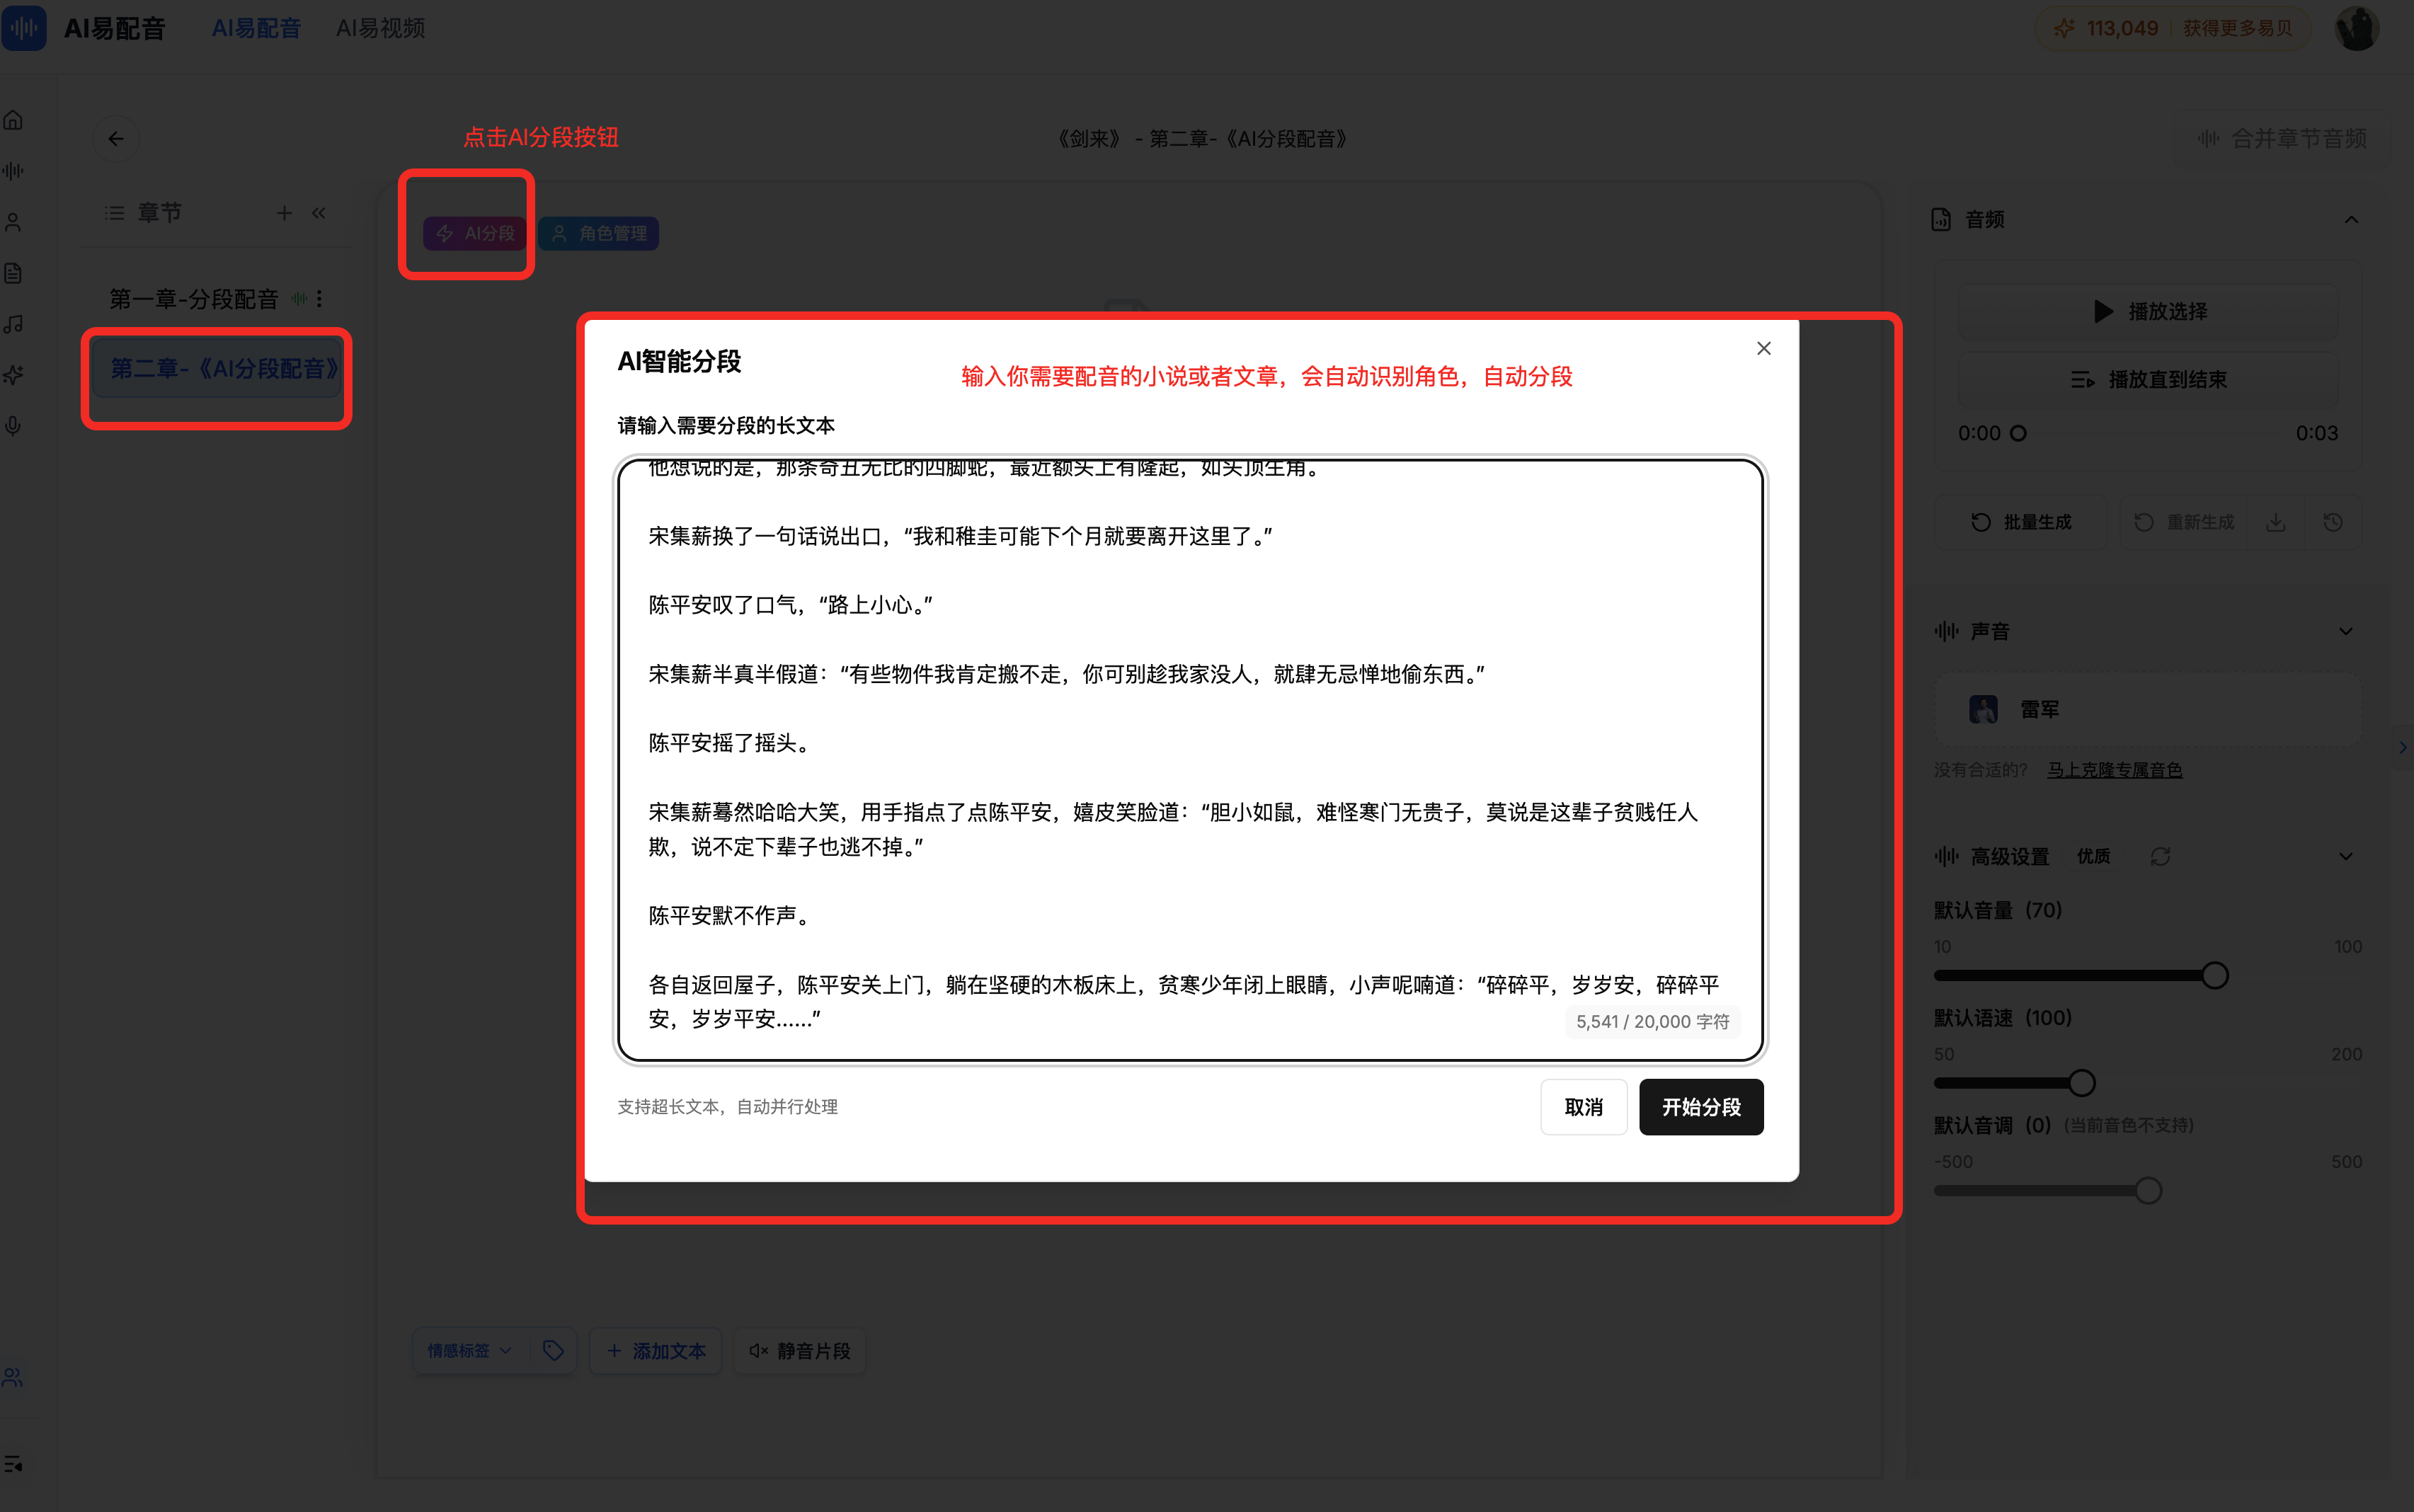This screenshot has width=2414, height=1512.
Task: Expand the 高级设置 section chevron
Action: coord(2346,857)
